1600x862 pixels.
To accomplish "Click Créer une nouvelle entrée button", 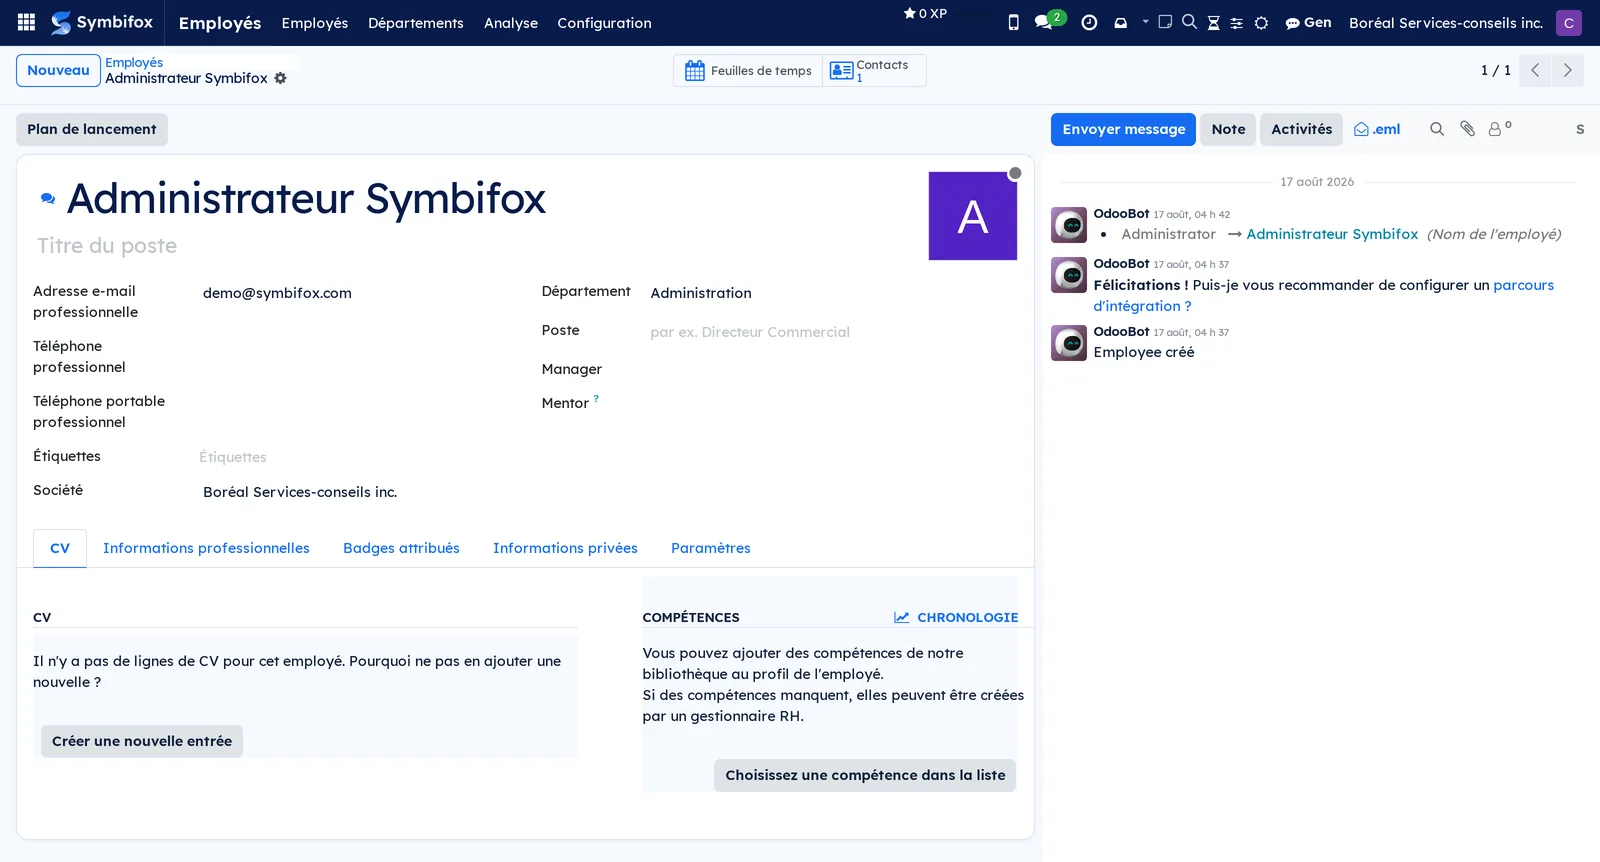I will 142,741.
